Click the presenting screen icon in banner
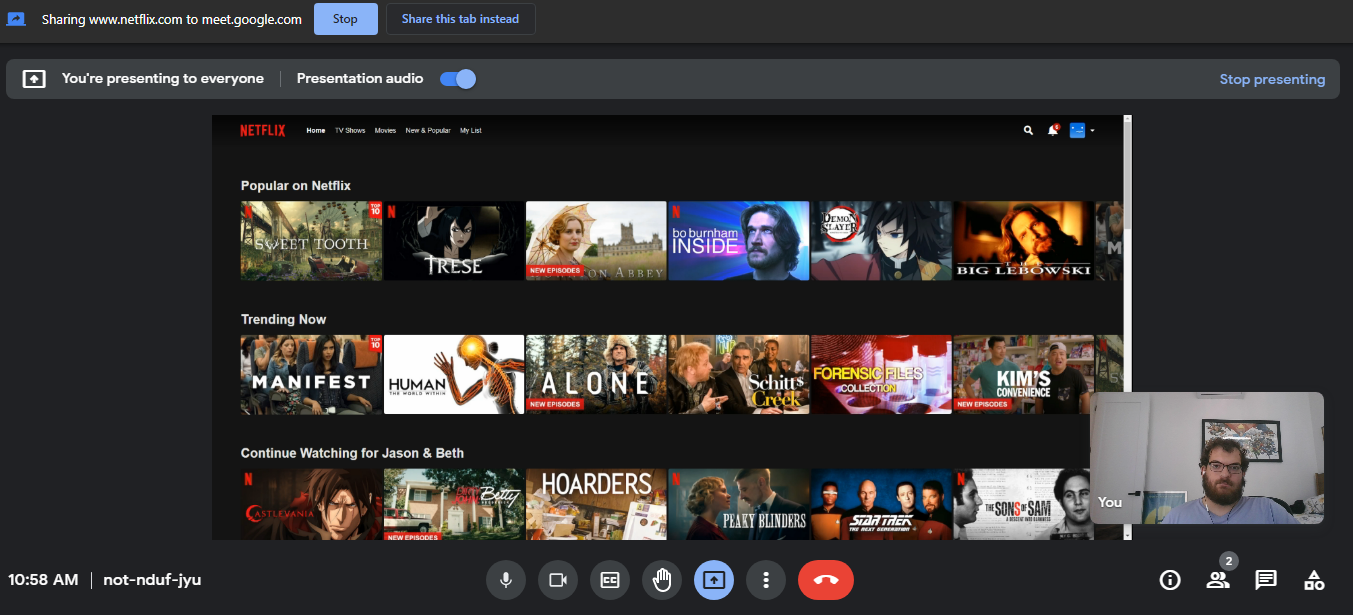This screenshot has width=1353, height=615. (34, 79)
